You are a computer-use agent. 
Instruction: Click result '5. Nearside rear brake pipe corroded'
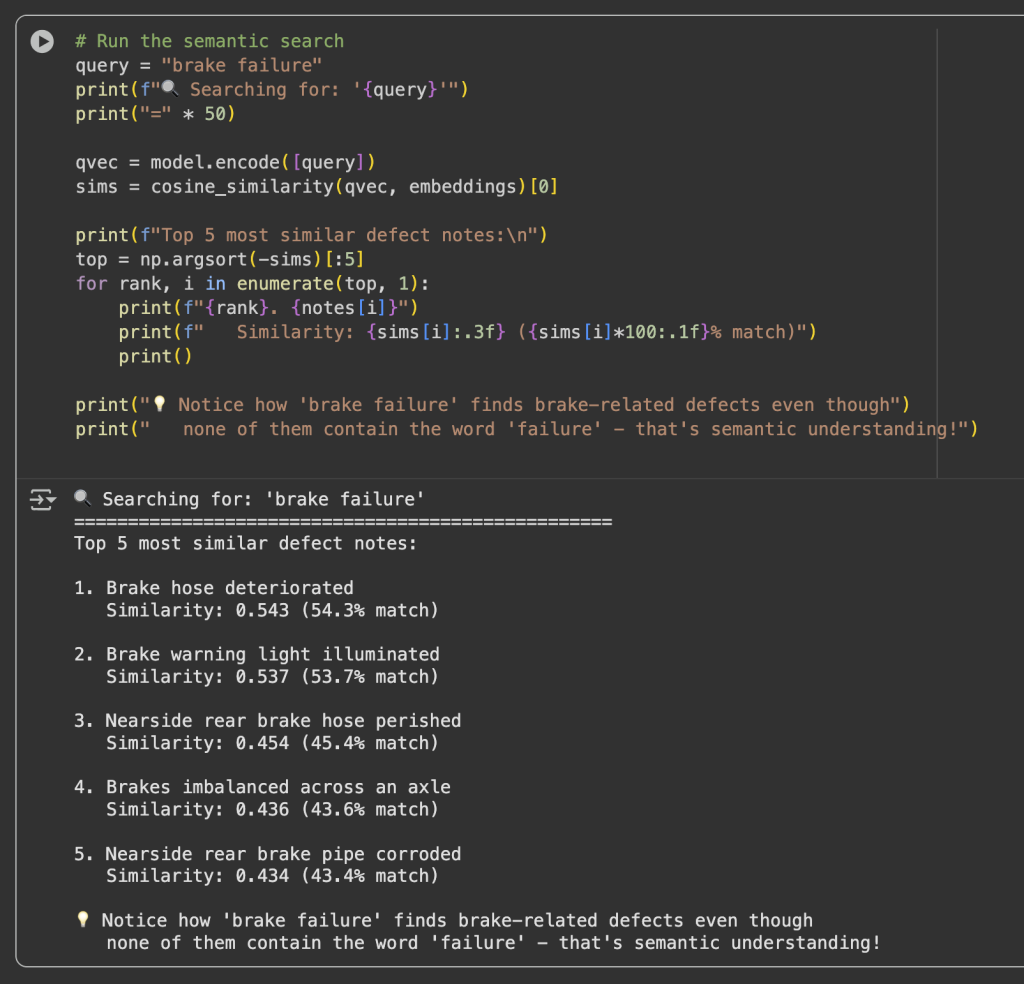click(268, 854)
